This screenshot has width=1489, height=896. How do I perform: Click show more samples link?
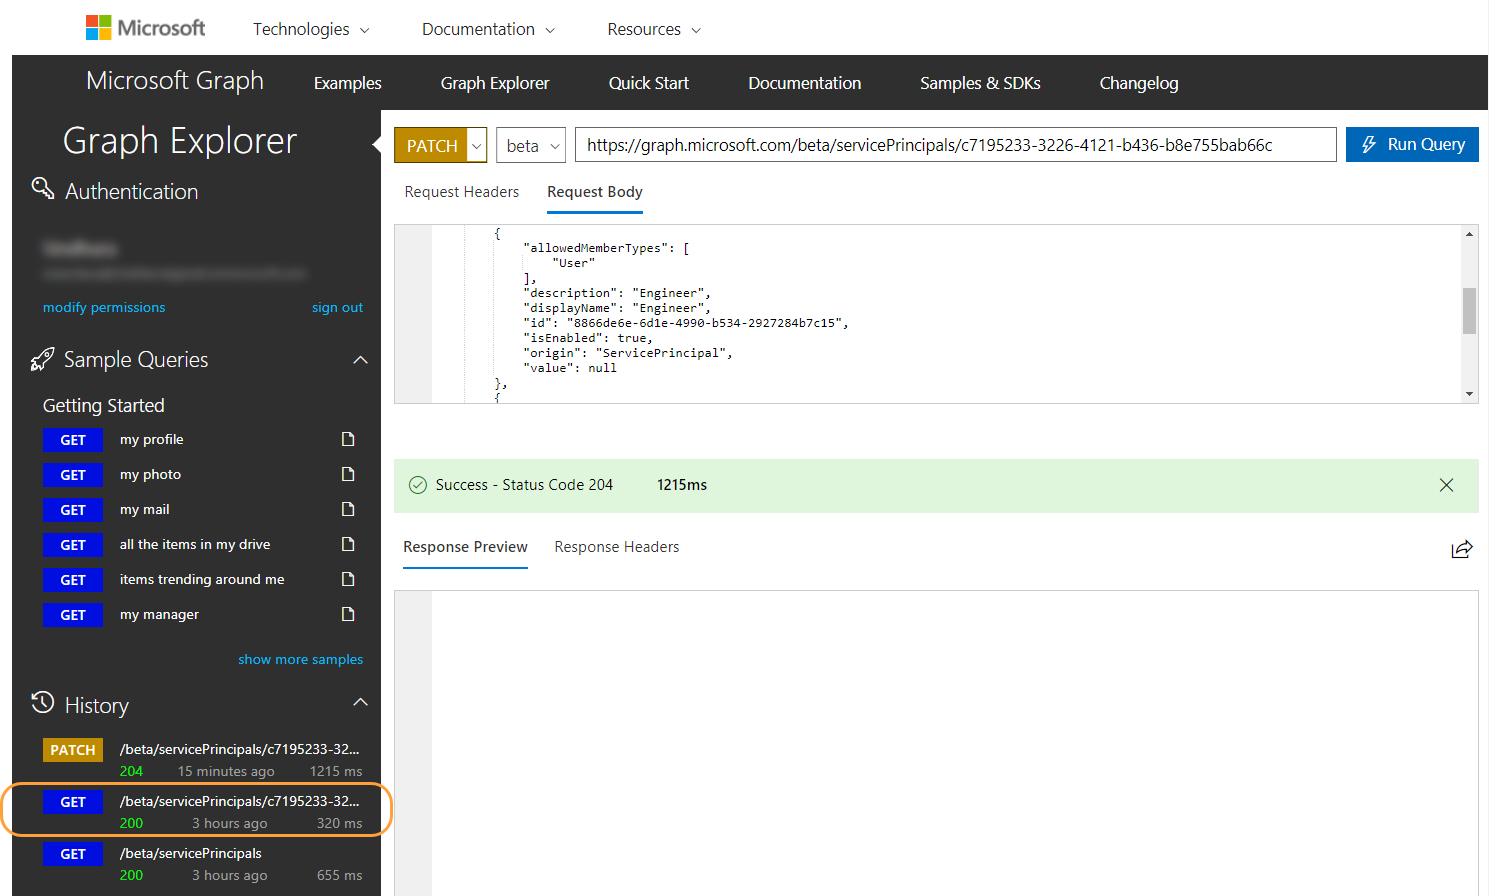coord(300,659)
